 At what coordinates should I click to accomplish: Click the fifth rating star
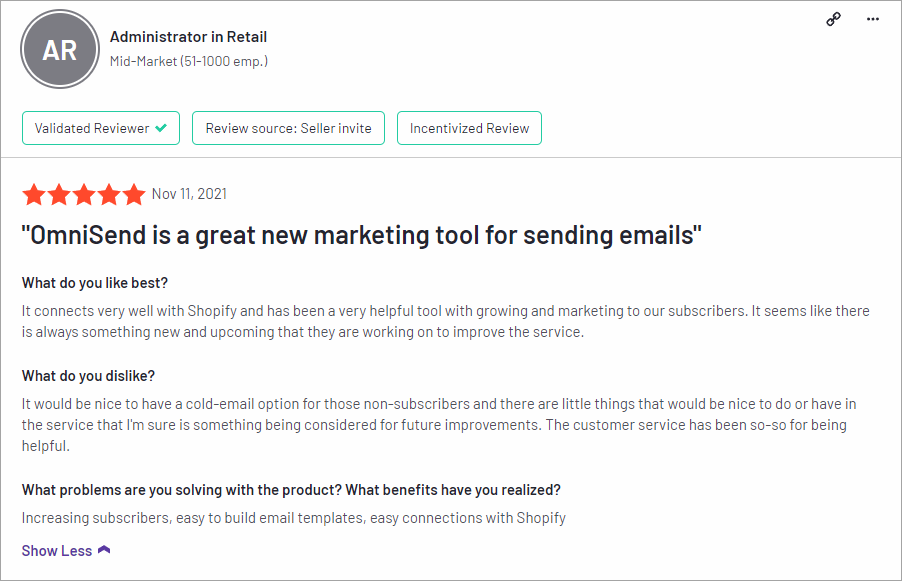pos(134,194)
